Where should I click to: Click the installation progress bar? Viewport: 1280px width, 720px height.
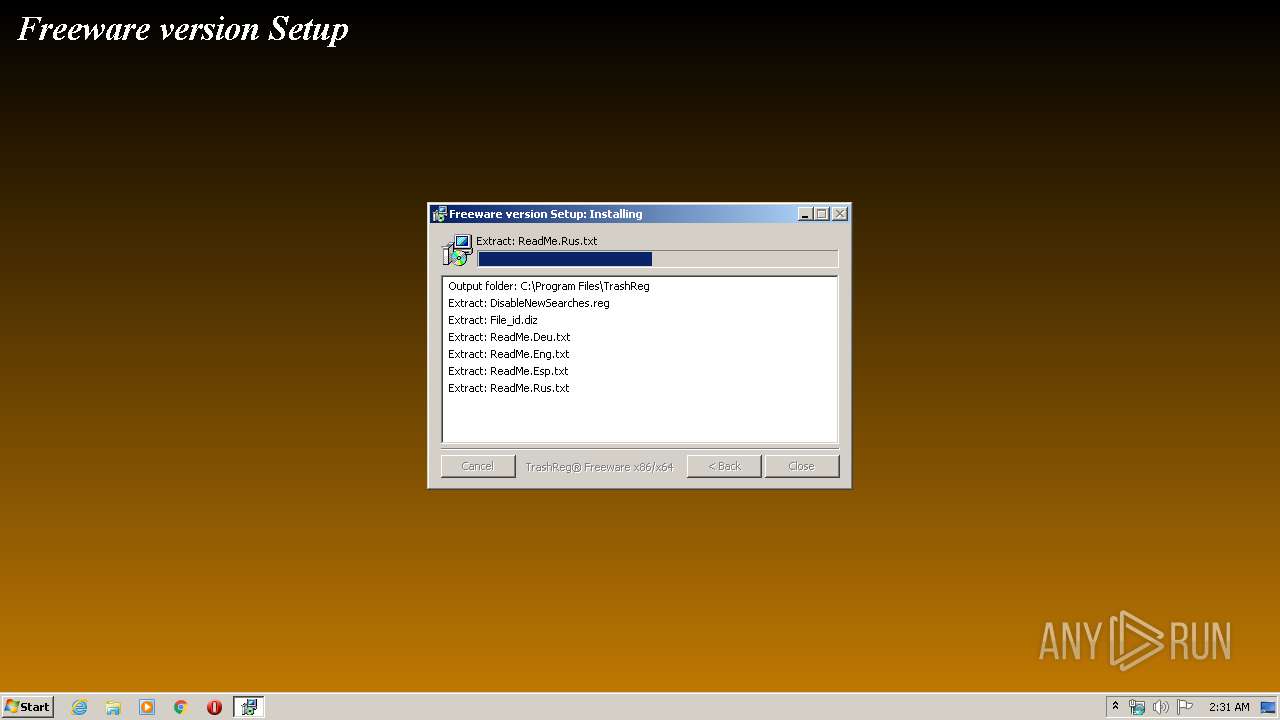(657, 259)
